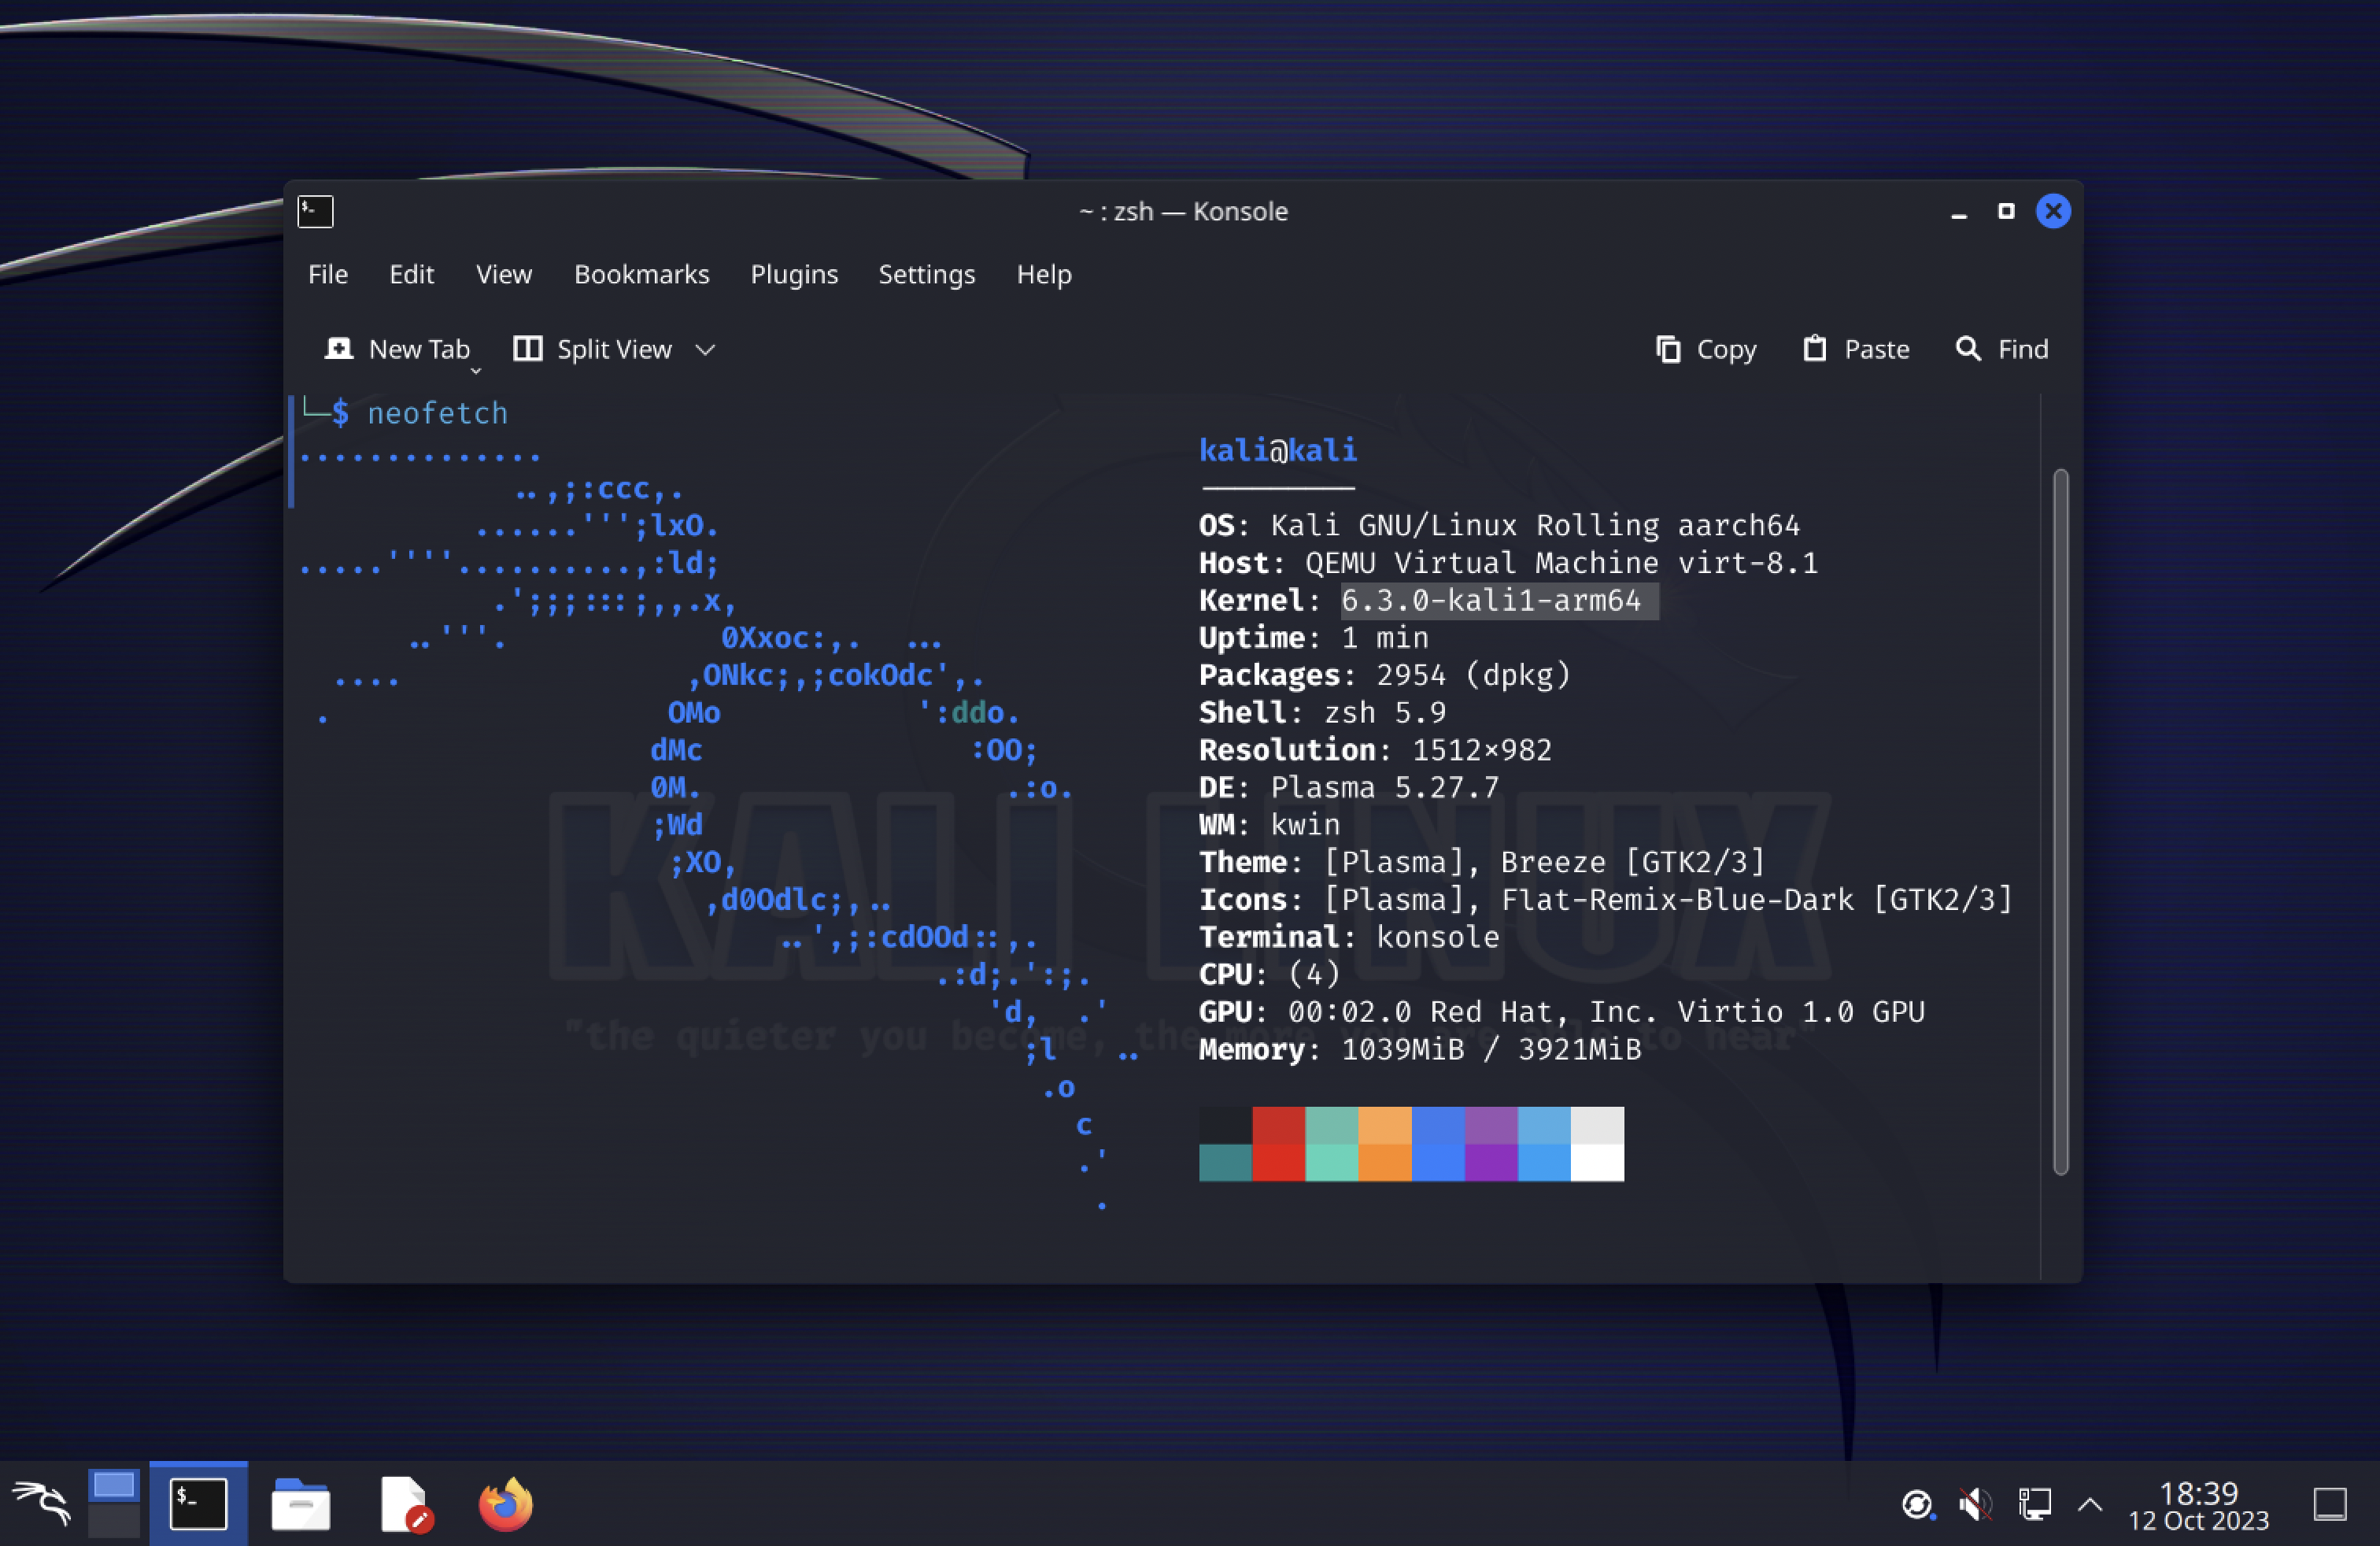Click the Paste toolbar button
The width and height of the screenshot is (2380, 1546).
(x=1856, y=349)
